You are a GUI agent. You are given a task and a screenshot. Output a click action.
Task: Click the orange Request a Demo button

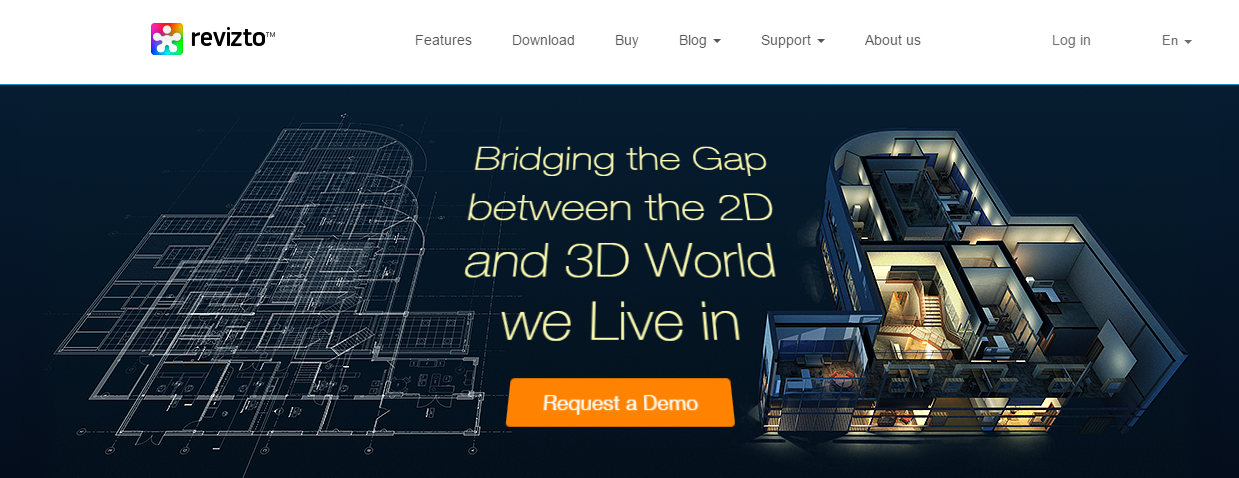620,403
